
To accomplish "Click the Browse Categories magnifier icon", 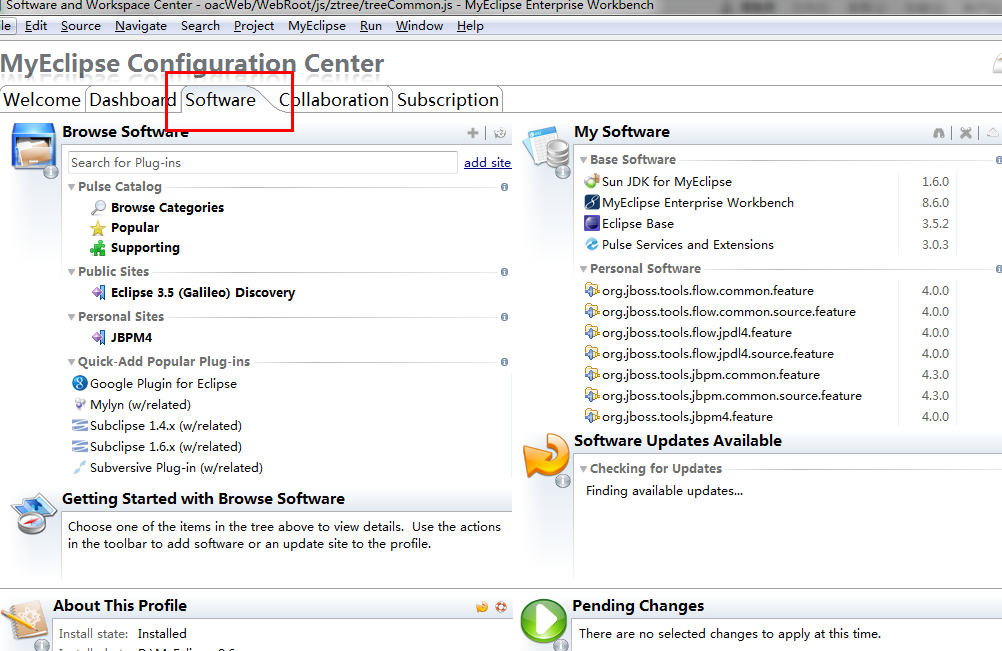I will [98, 208].
